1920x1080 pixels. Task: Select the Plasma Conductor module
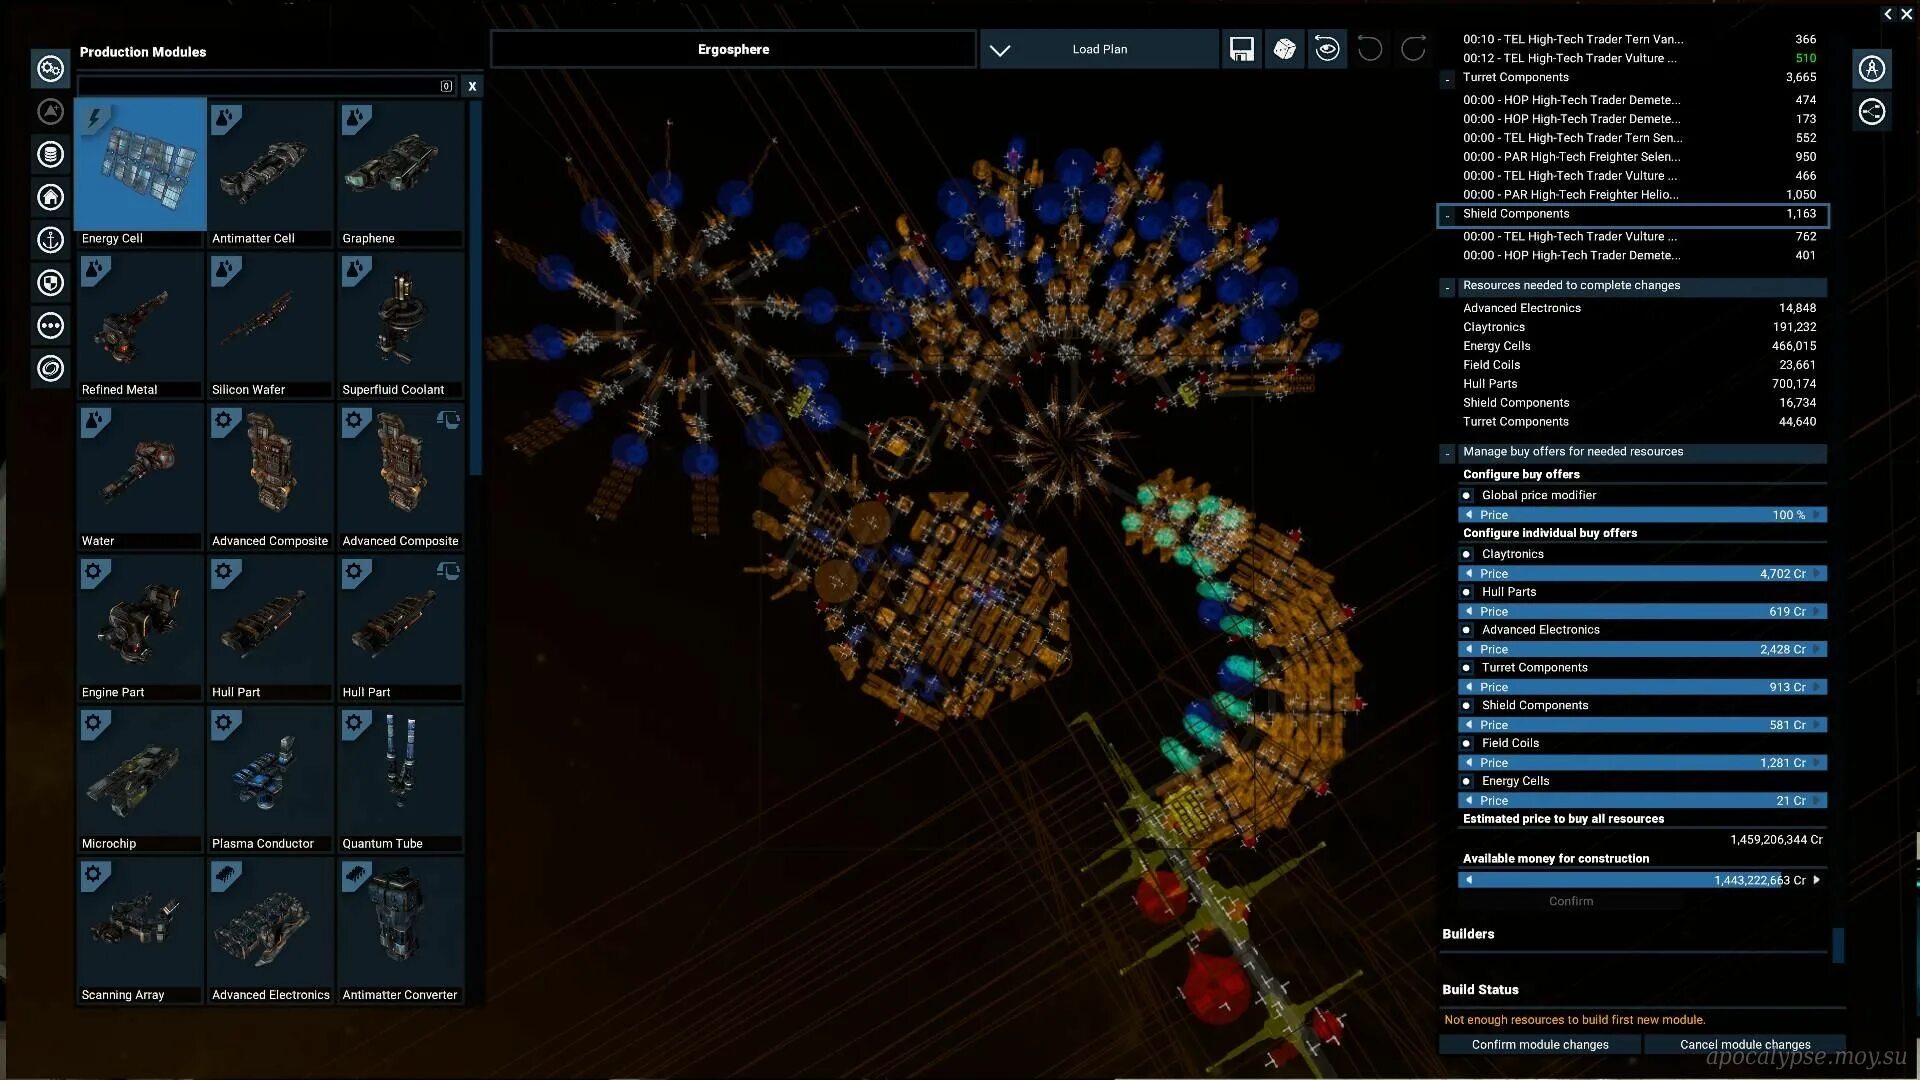coord(270,778)
